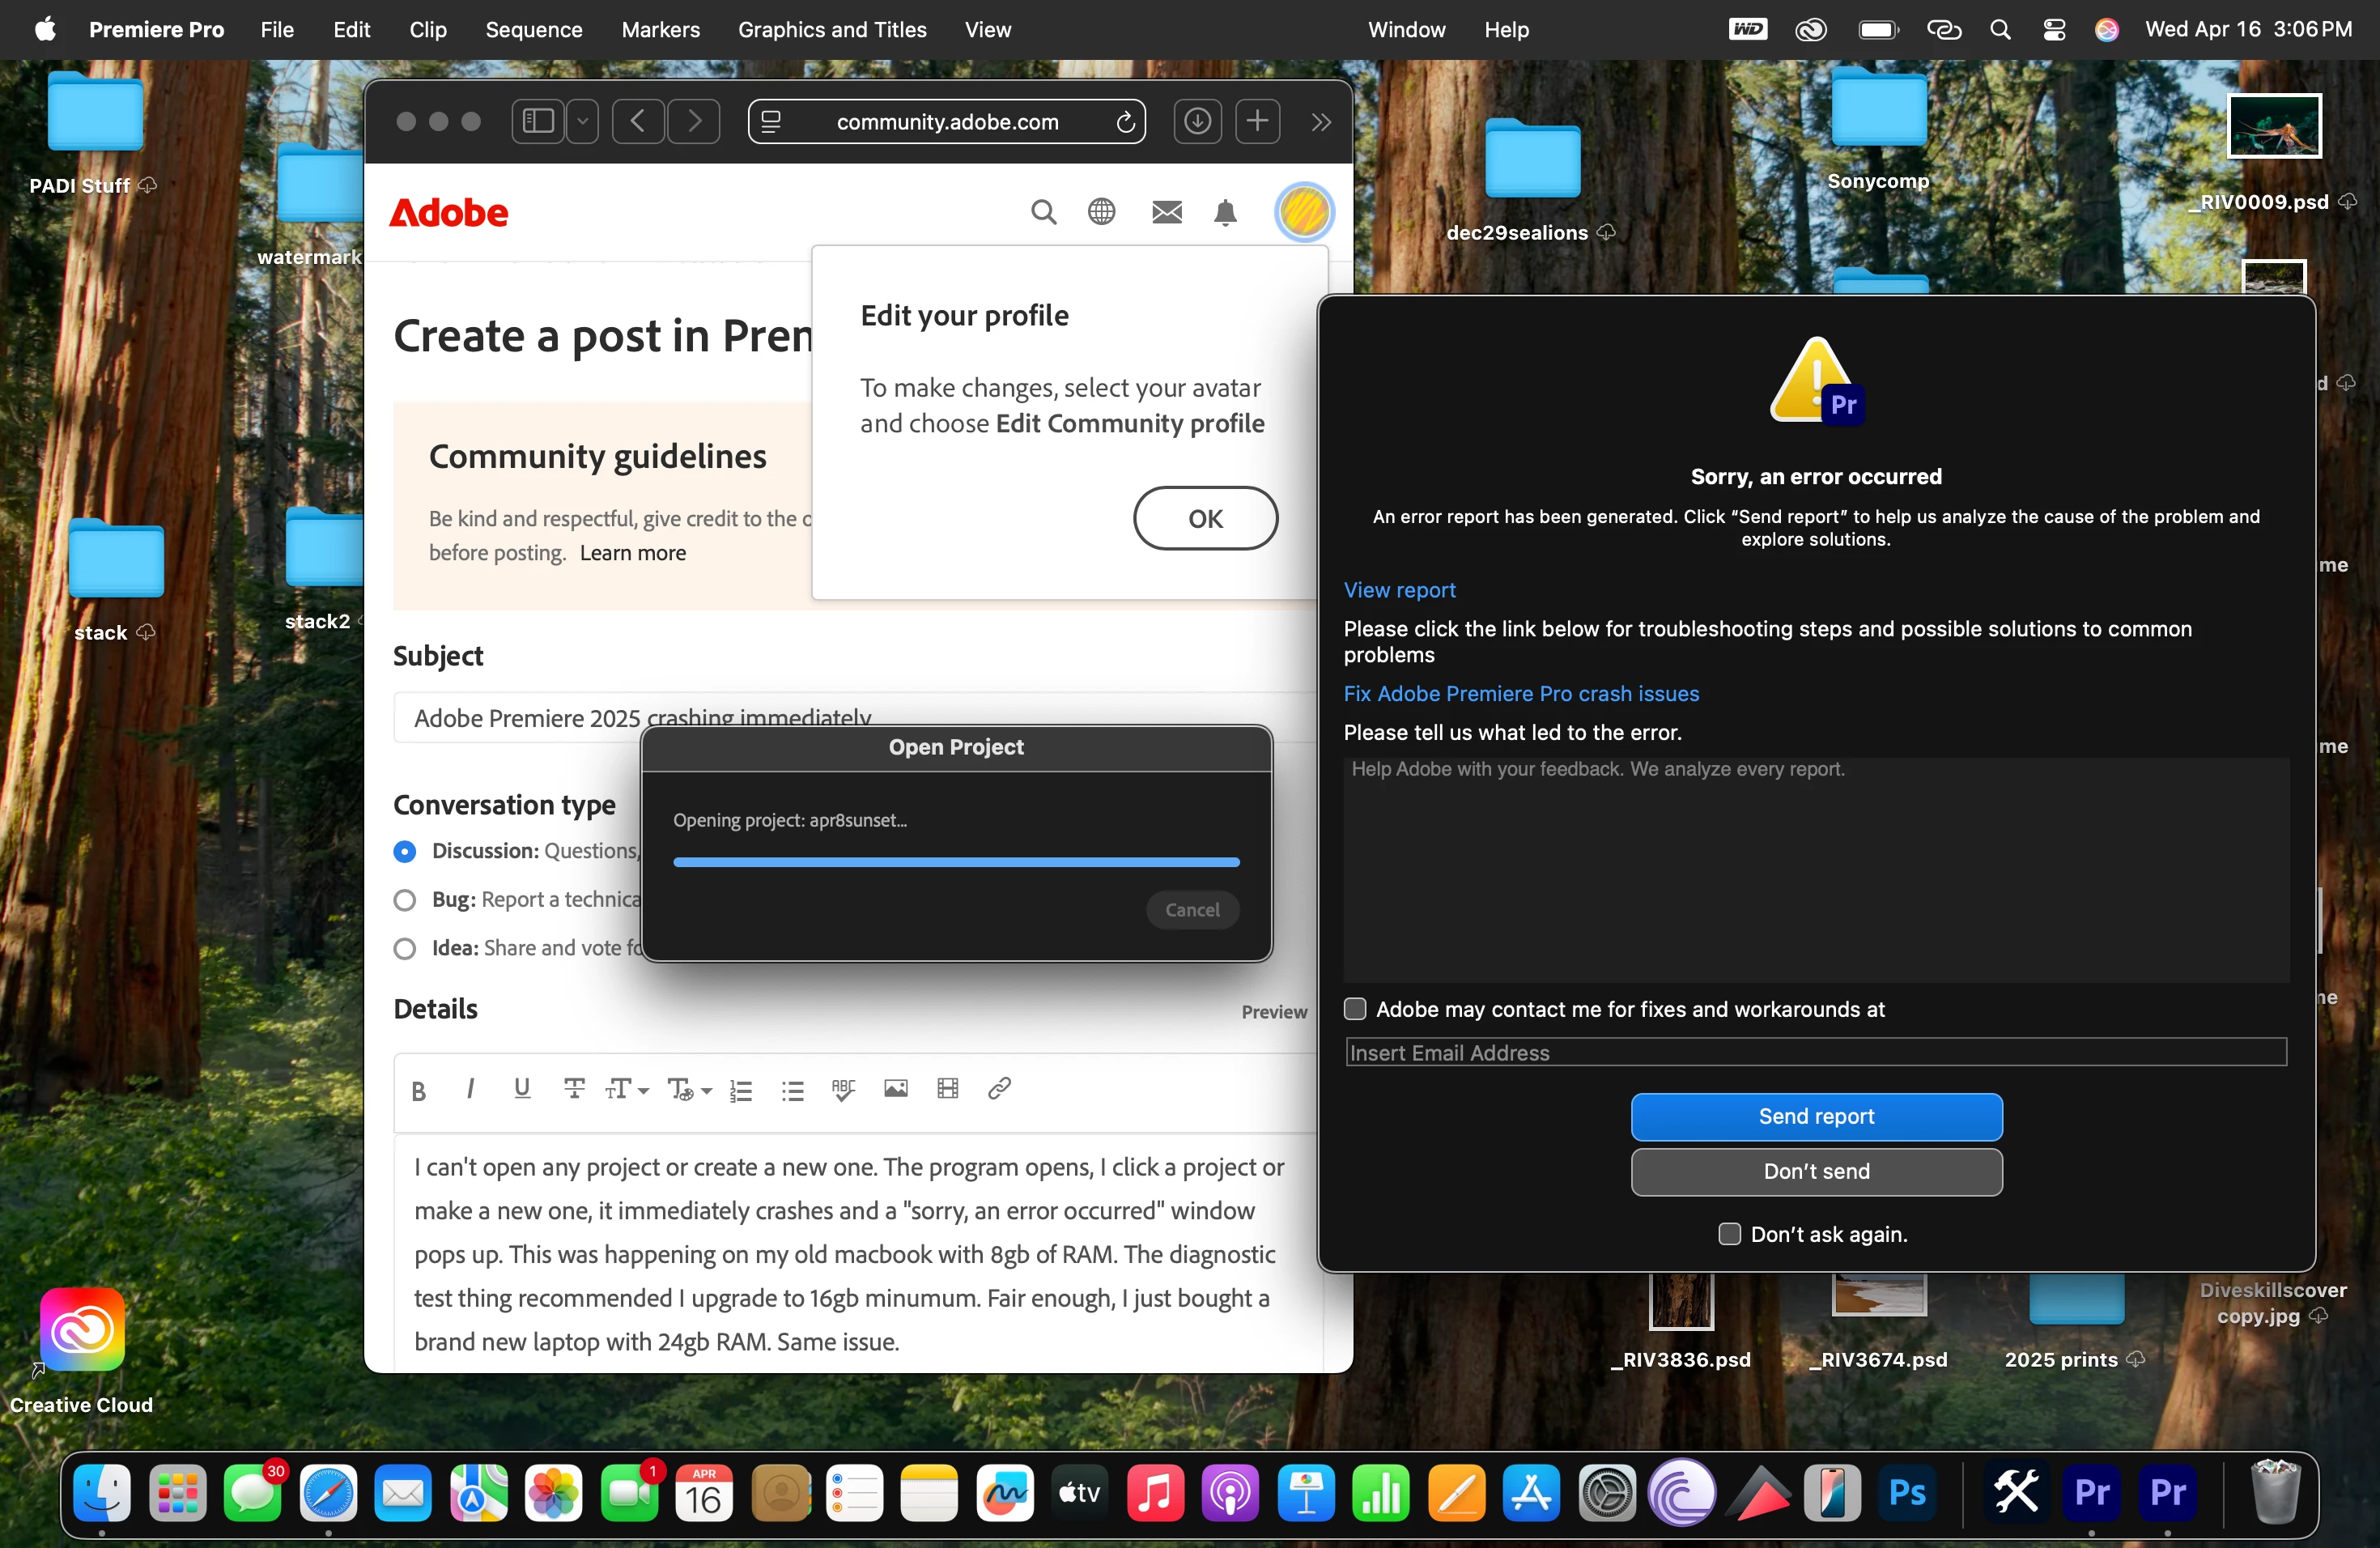This screenshot has height=1548, width=2380.
Task: Click the Insert Email Address field
Action: pyautogui.click(x=1815, y=1053)
